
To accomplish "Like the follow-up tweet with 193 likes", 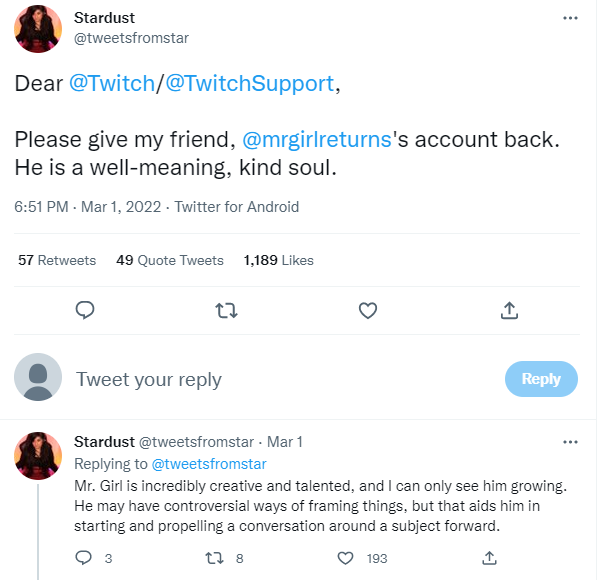I will [346, 557].
